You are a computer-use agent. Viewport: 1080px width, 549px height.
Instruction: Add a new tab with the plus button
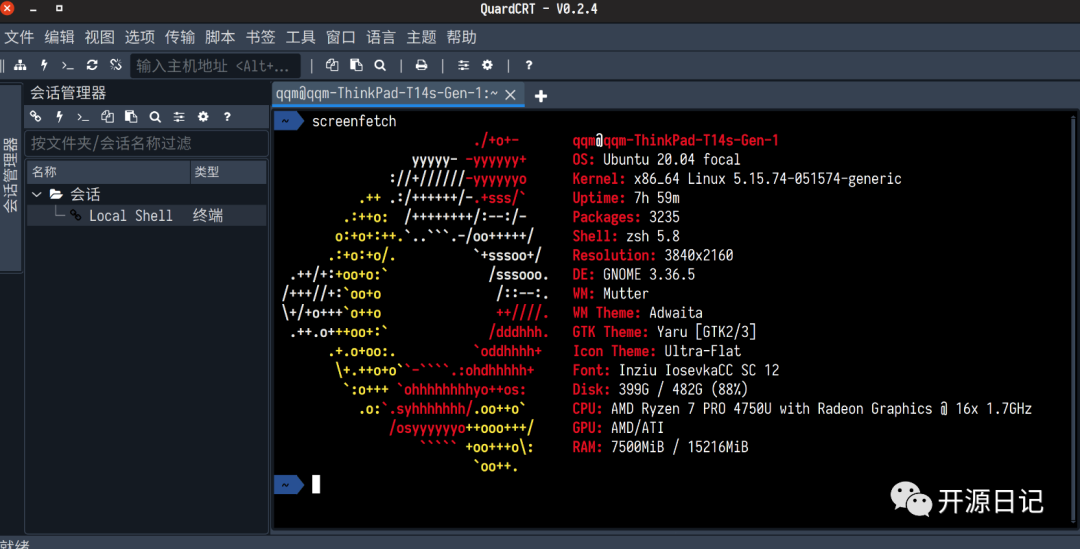(x=541, y=96)
